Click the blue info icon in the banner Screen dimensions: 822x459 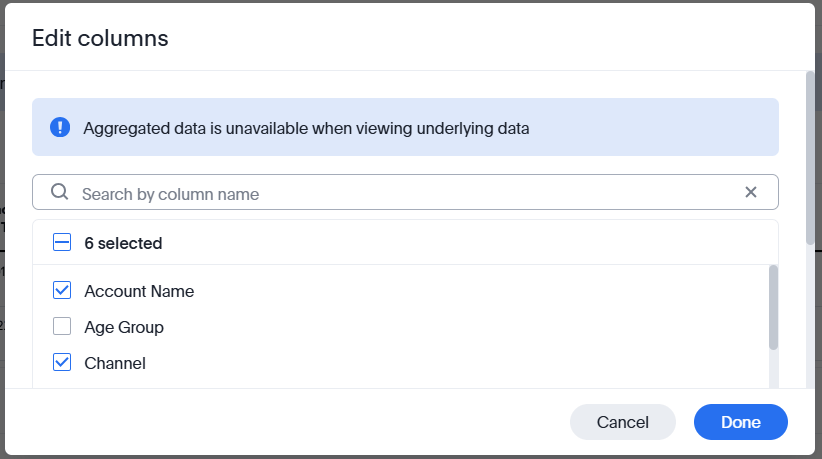[x=60, y=127]
